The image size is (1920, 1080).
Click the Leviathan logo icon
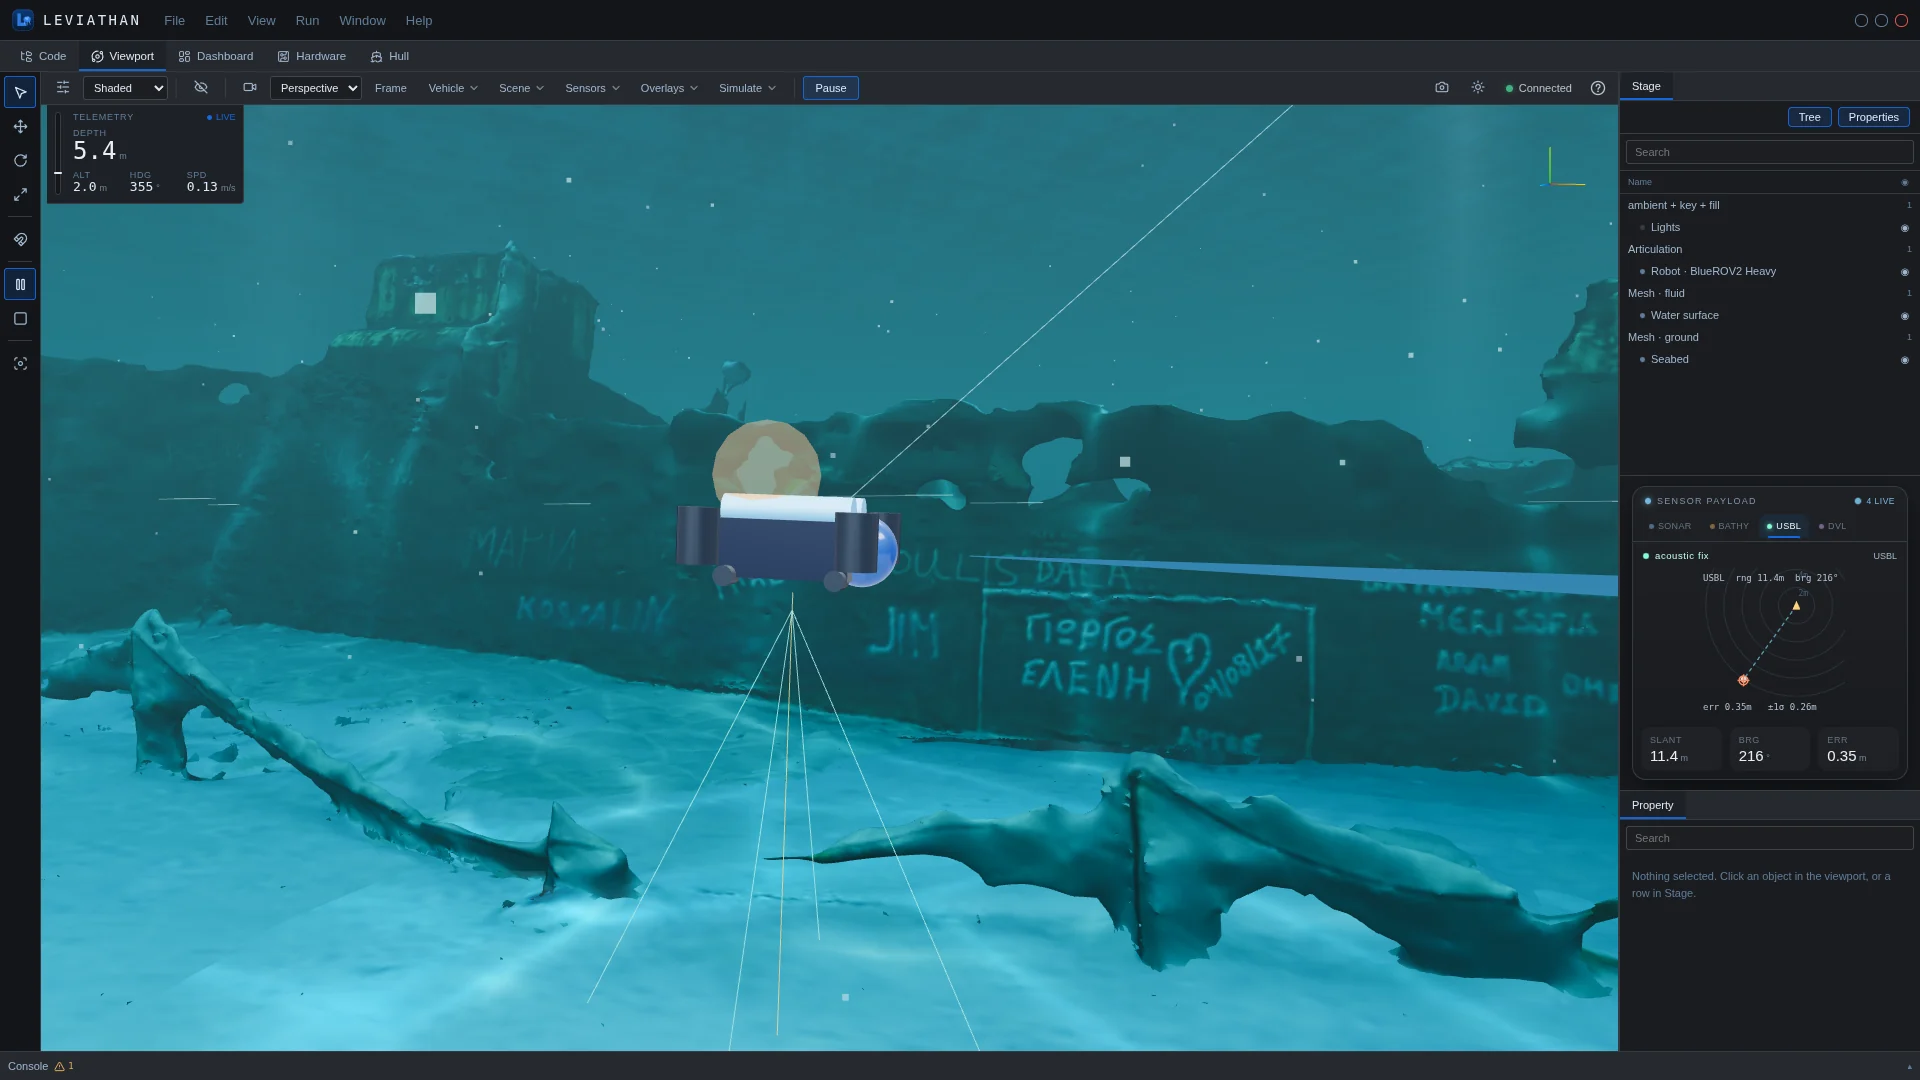click(23, 20)
